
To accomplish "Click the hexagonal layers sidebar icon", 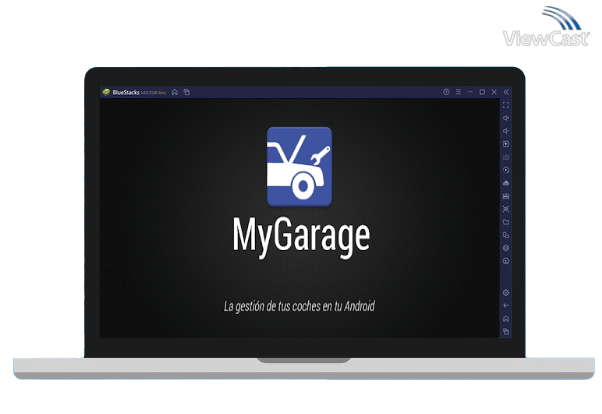I will point(506,248).
